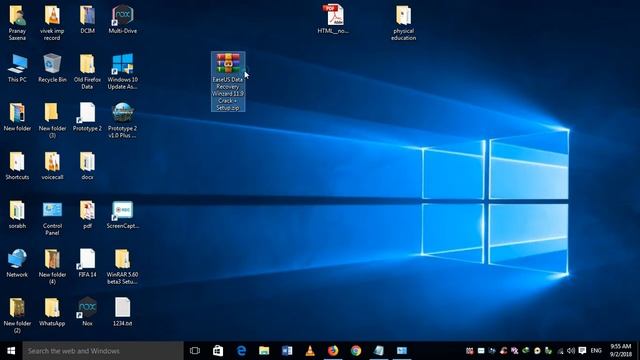Focus the Search the web and Windows box
Screen dimensions: 640x360
(103, 351)
